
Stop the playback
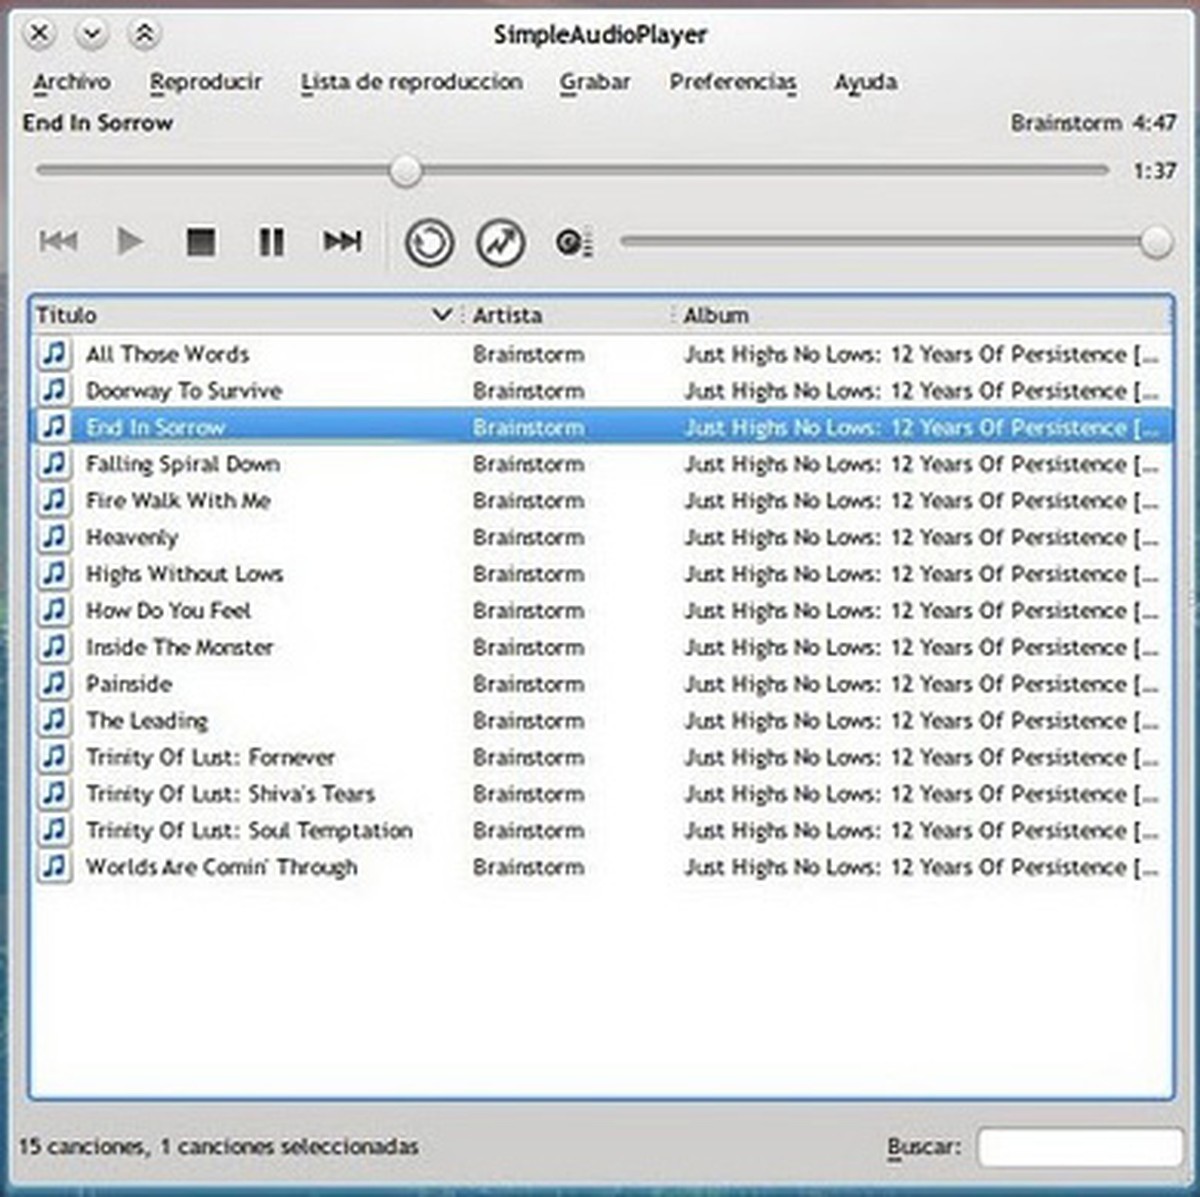tap(200, 241)
